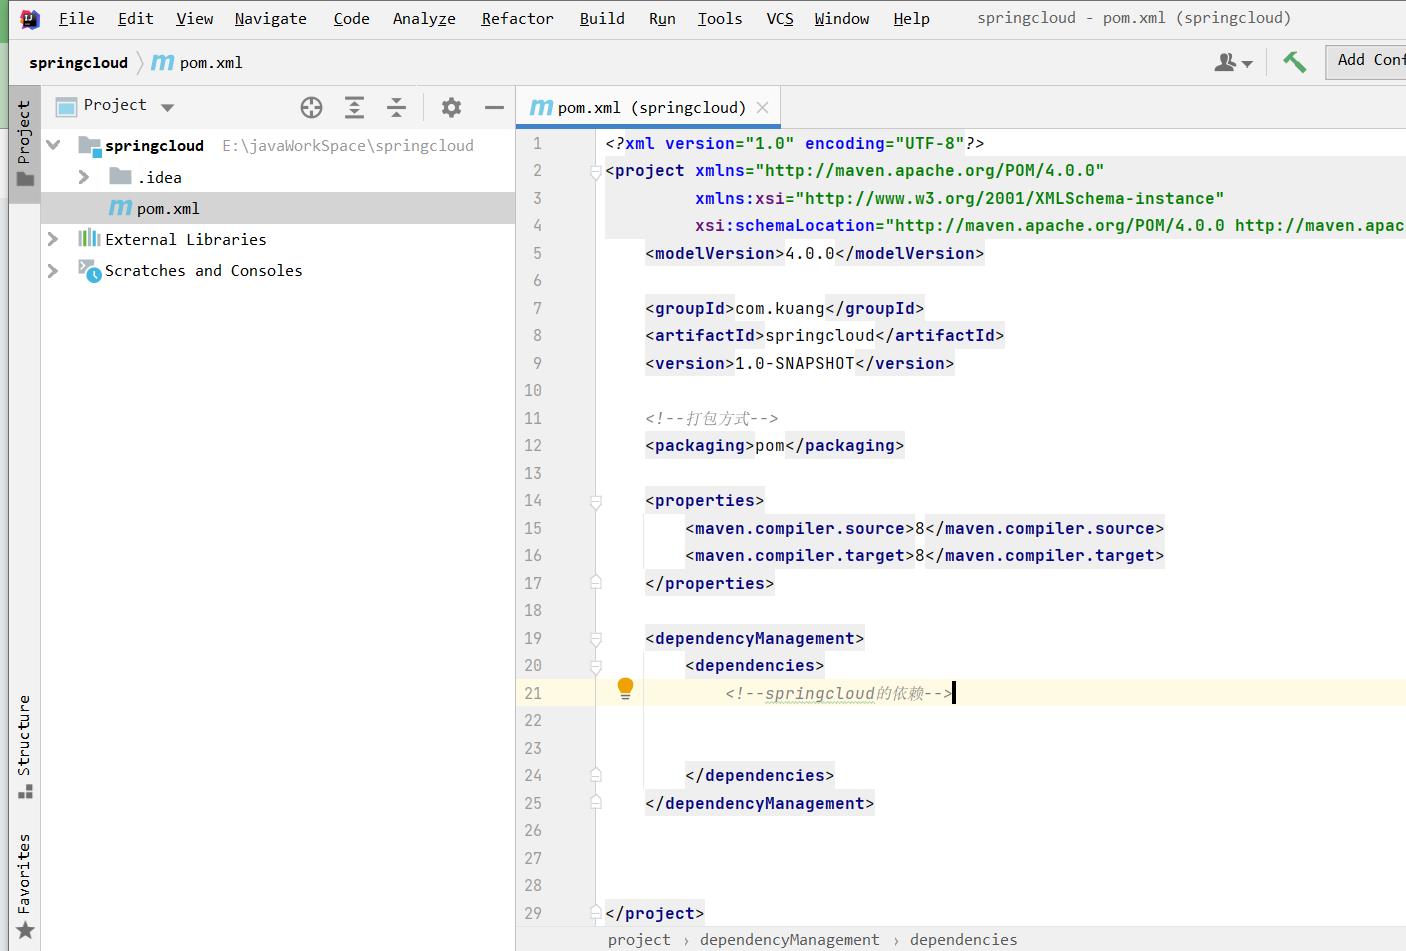The image size is (1406, 951).
Task: Click the dependencyManagement breadcrumb at editor bottom
Action: (x=790, y=939)
